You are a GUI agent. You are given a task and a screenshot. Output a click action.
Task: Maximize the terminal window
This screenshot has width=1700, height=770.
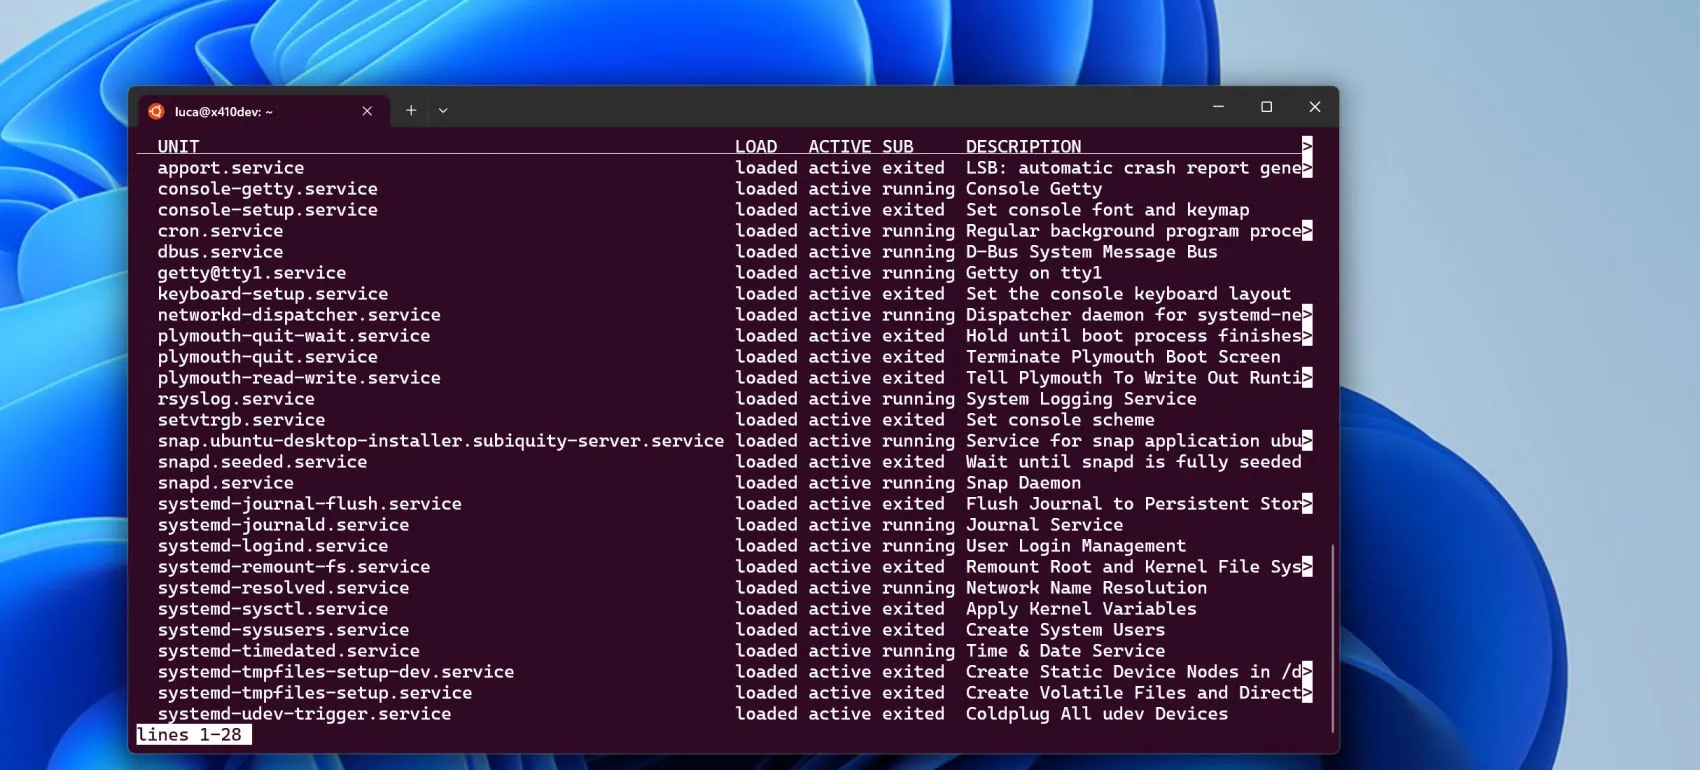(x=1266, y=107)
